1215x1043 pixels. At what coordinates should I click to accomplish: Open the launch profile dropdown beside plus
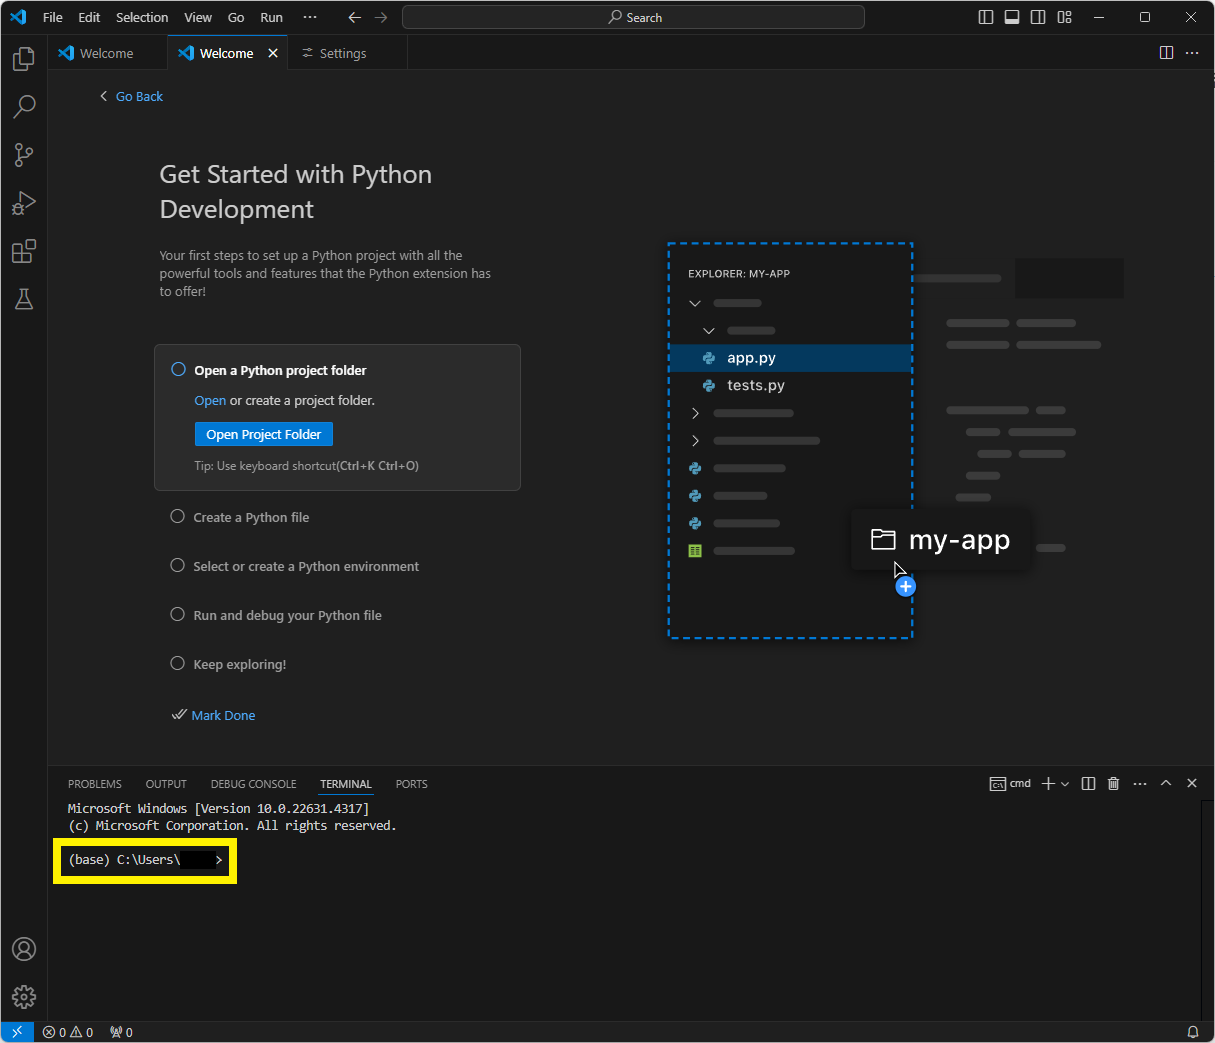point(1065,784)
